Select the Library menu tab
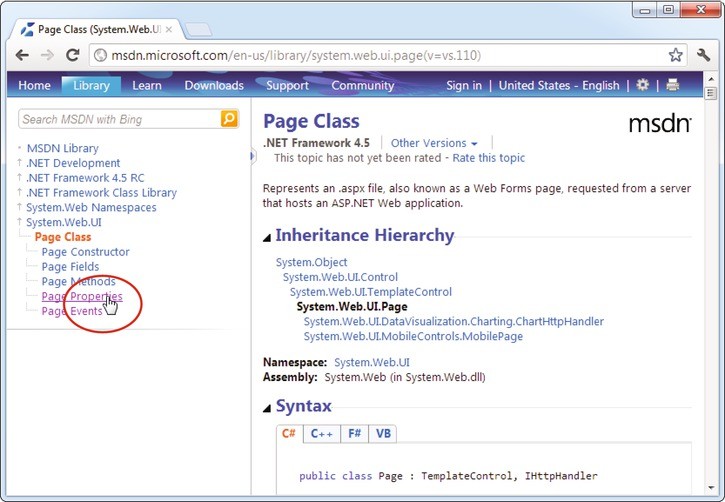Image resolution: width=725 pixels, height=502 pixels. [x=91, y=86]
